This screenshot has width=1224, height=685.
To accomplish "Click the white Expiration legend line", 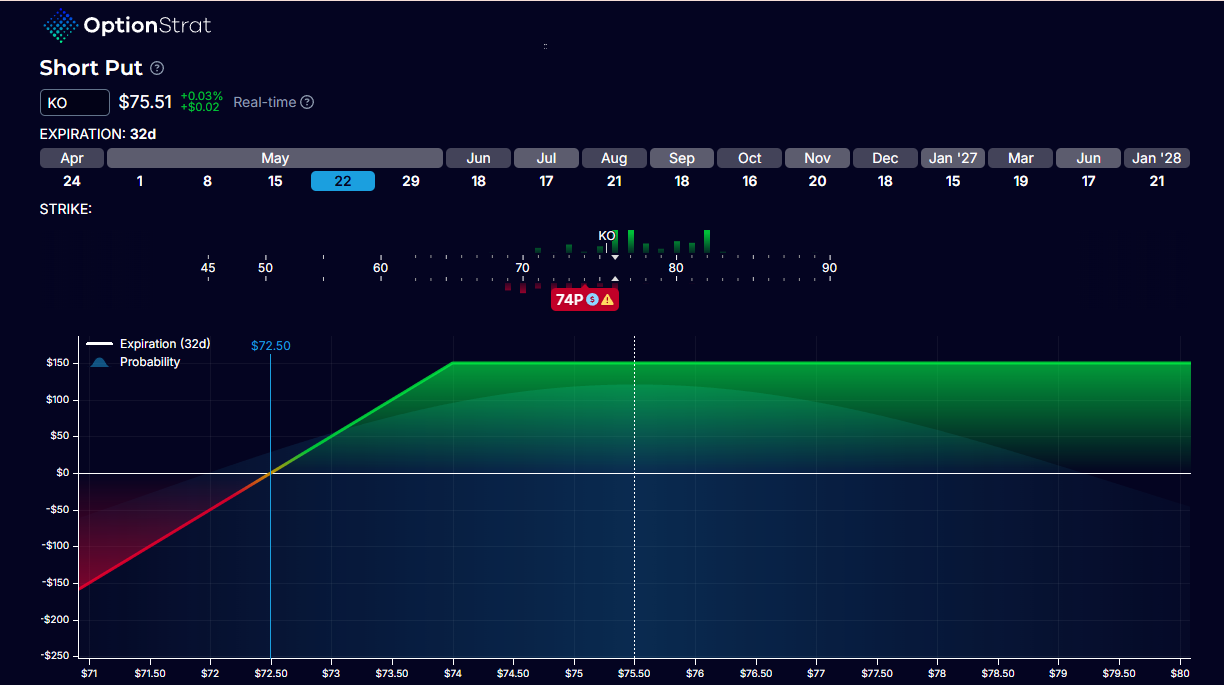I will (100, 344).
